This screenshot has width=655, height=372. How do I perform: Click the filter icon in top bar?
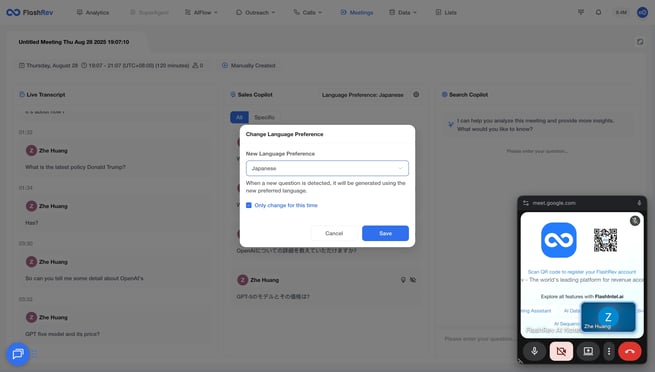(581, 13)
